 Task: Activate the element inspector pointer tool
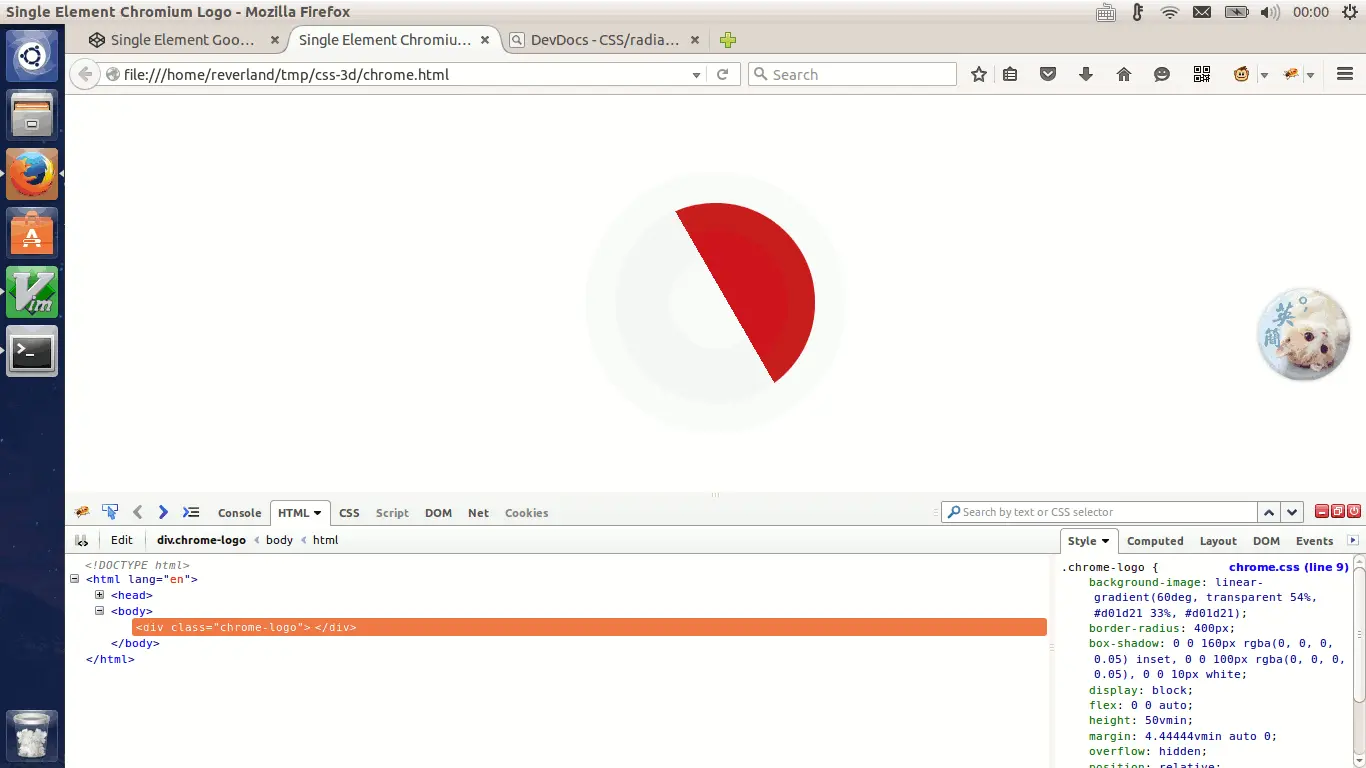click(110, 512)
